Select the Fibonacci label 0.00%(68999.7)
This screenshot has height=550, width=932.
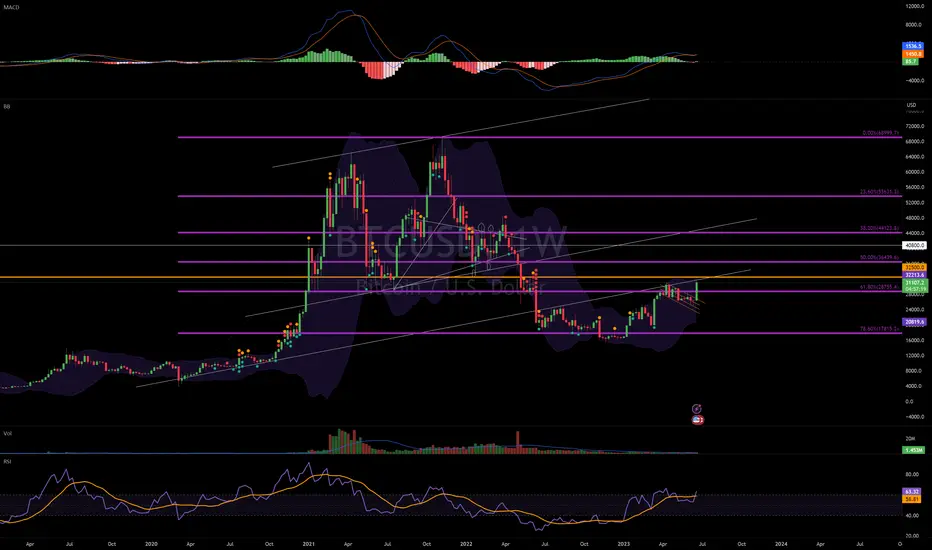[x=881, y=133]
